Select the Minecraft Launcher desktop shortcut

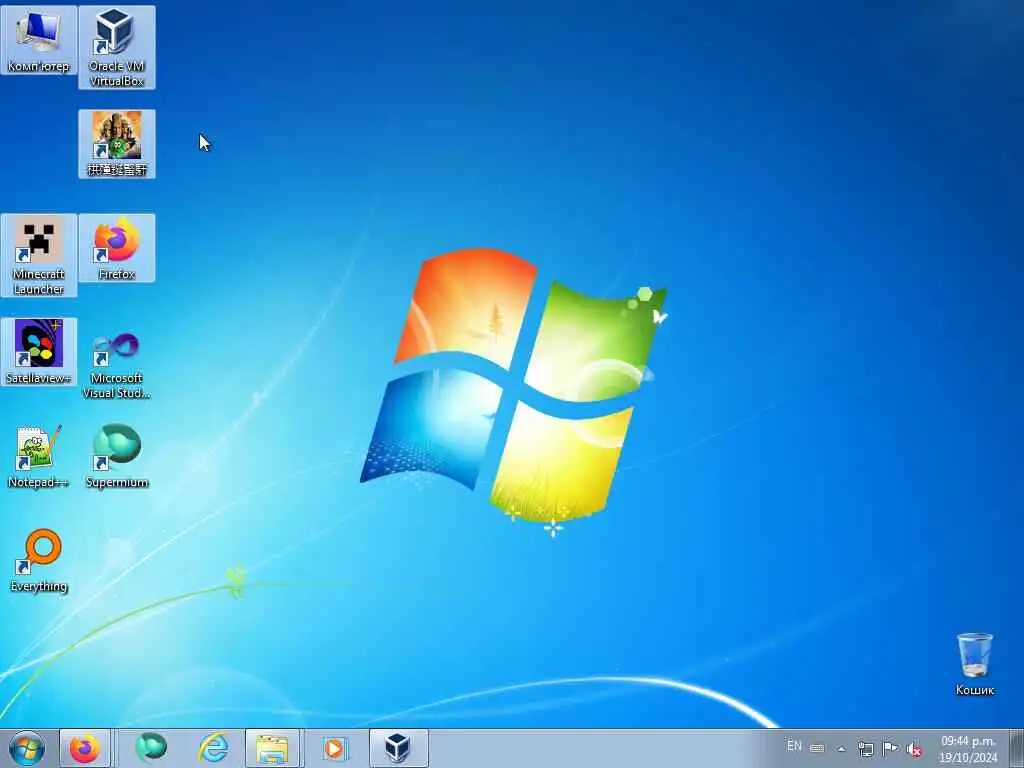pos(39,255)
